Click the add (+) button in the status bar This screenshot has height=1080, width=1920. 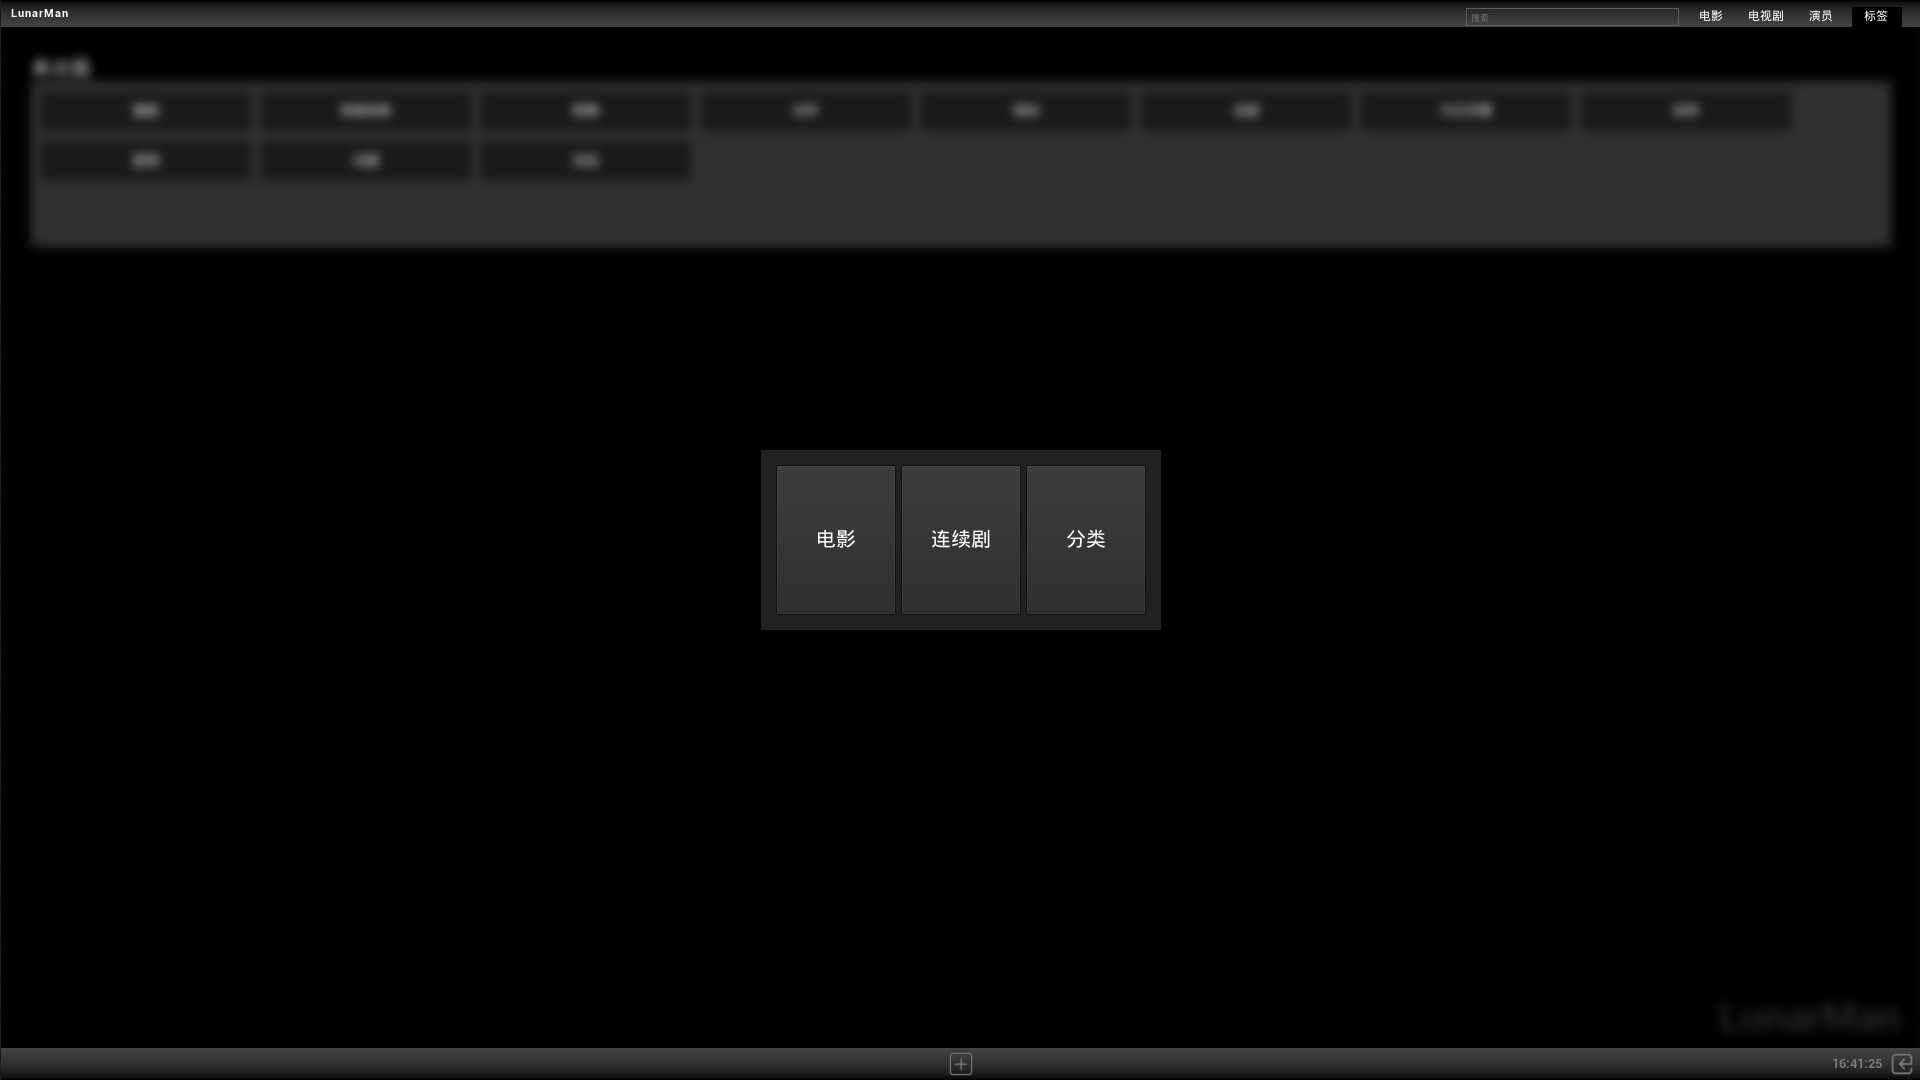960,1064
